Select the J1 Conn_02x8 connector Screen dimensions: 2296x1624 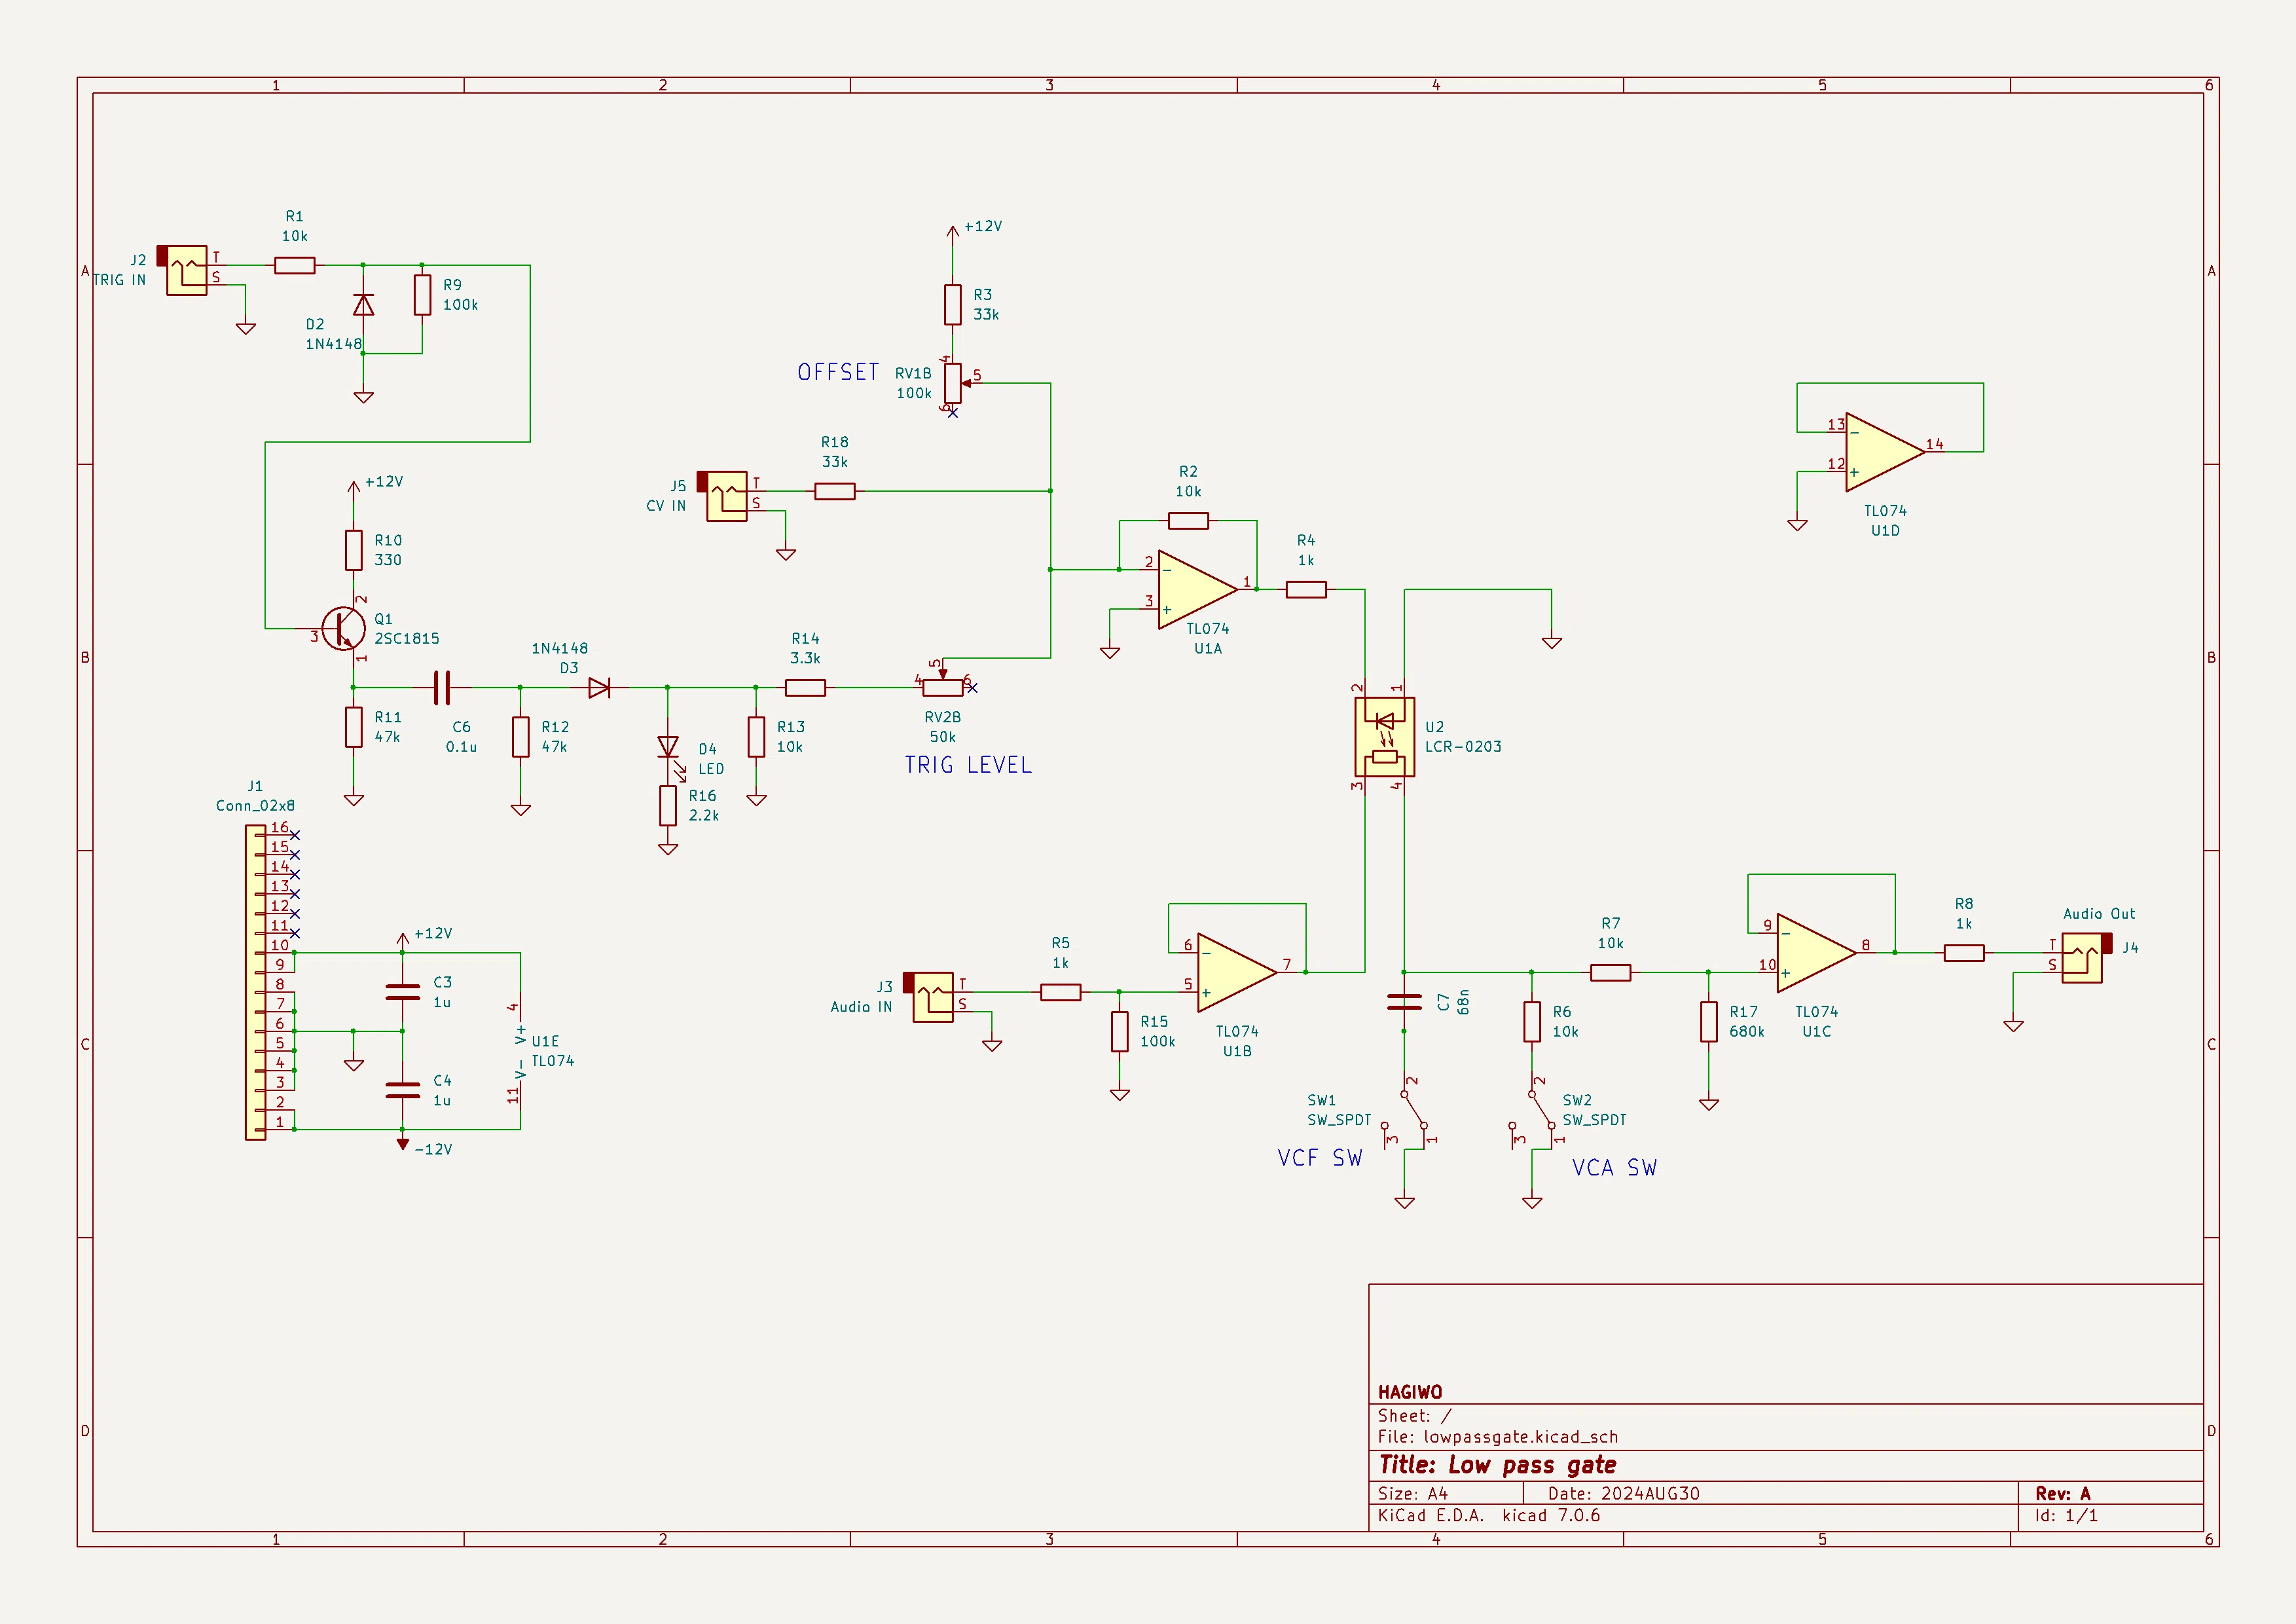(x=256, y=982)
